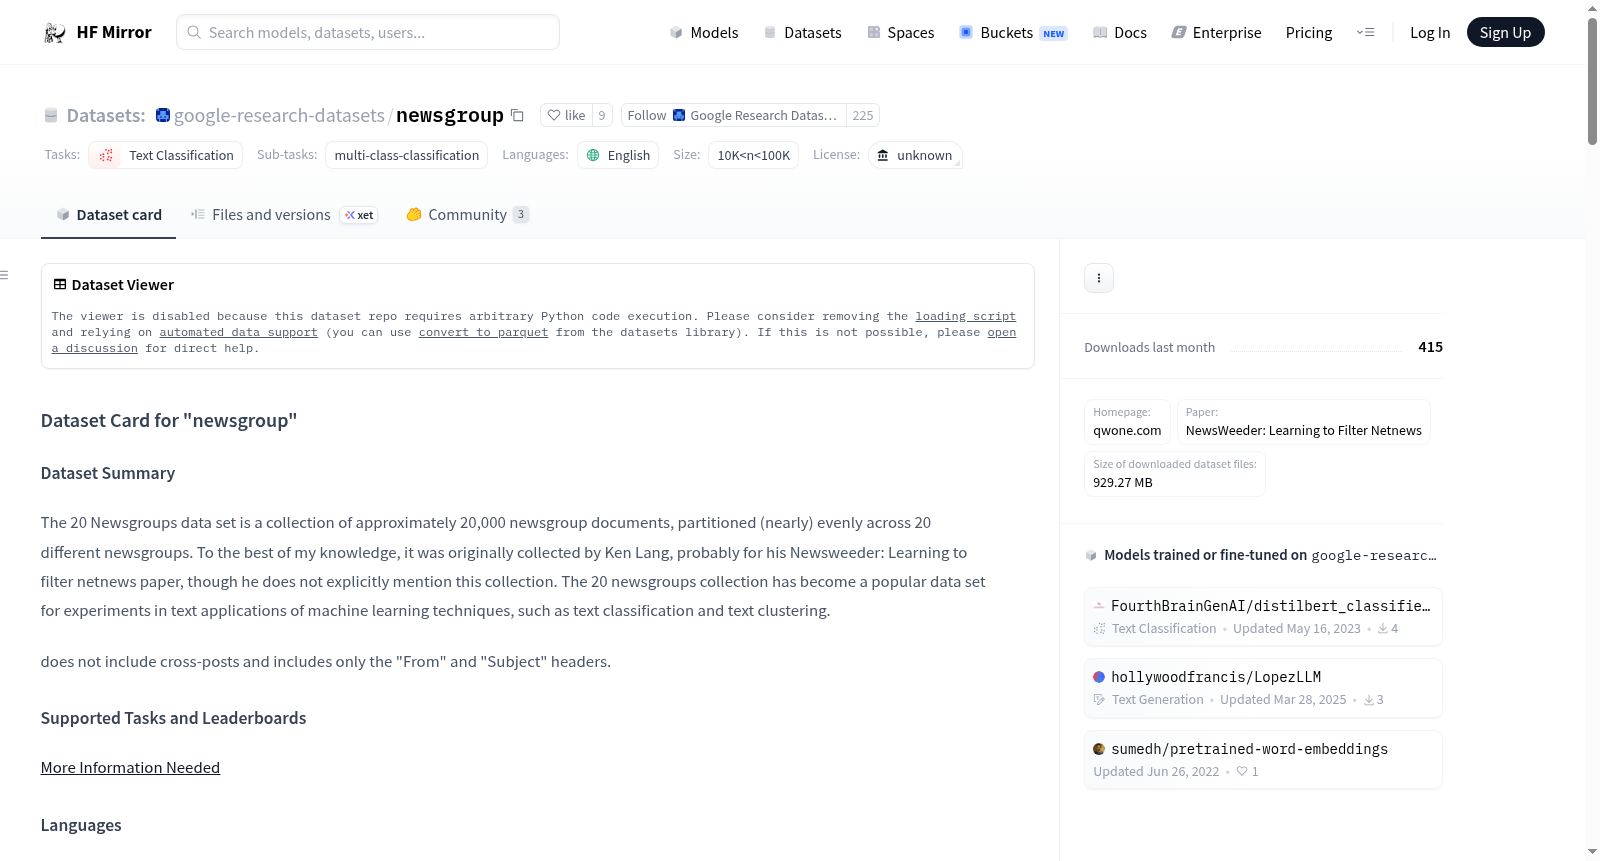
Task: Click the newsgroup dataset title
Action: tap(450, 116)
